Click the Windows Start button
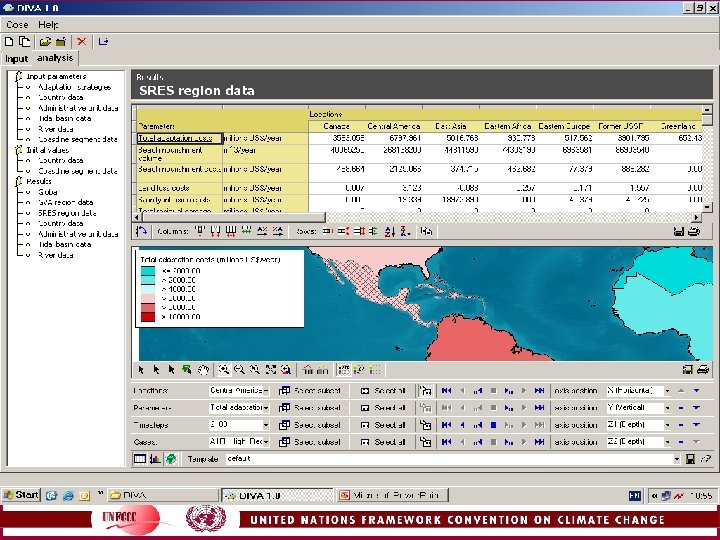This screenshot has height=540, width=720. click(x=20, y=495)
